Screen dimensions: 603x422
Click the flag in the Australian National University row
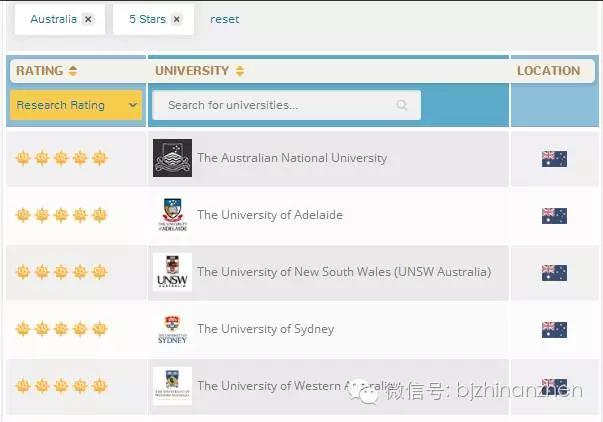(554, 158)
